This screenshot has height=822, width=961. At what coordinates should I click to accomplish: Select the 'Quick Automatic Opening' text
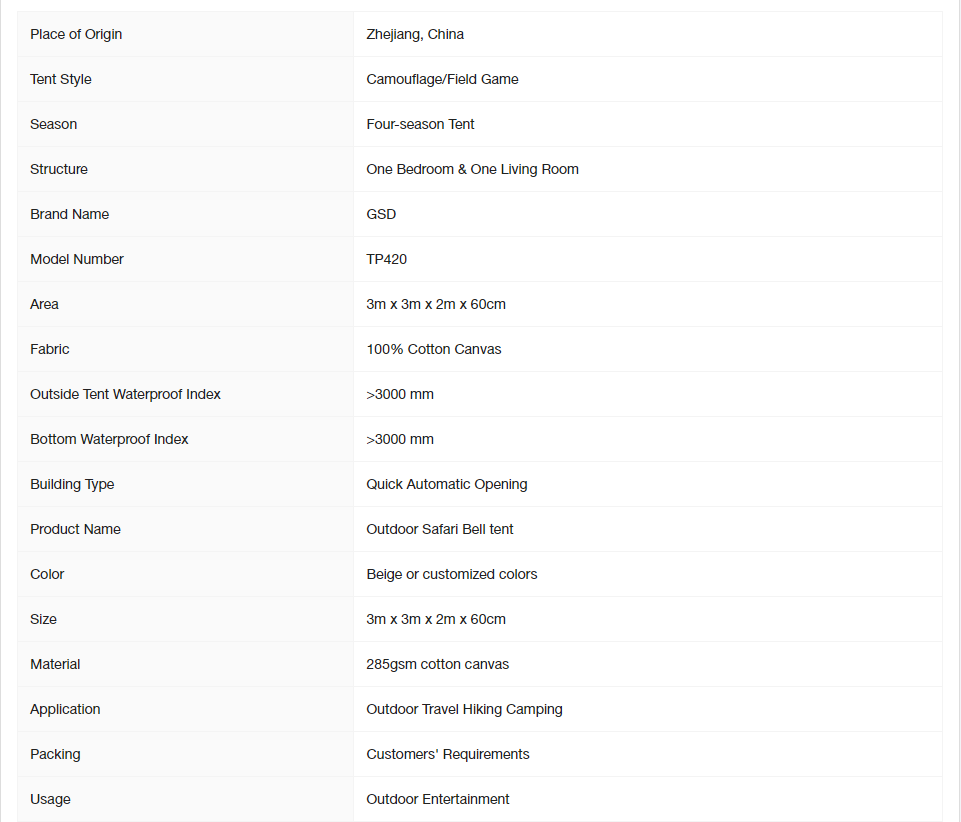point(447,484)
